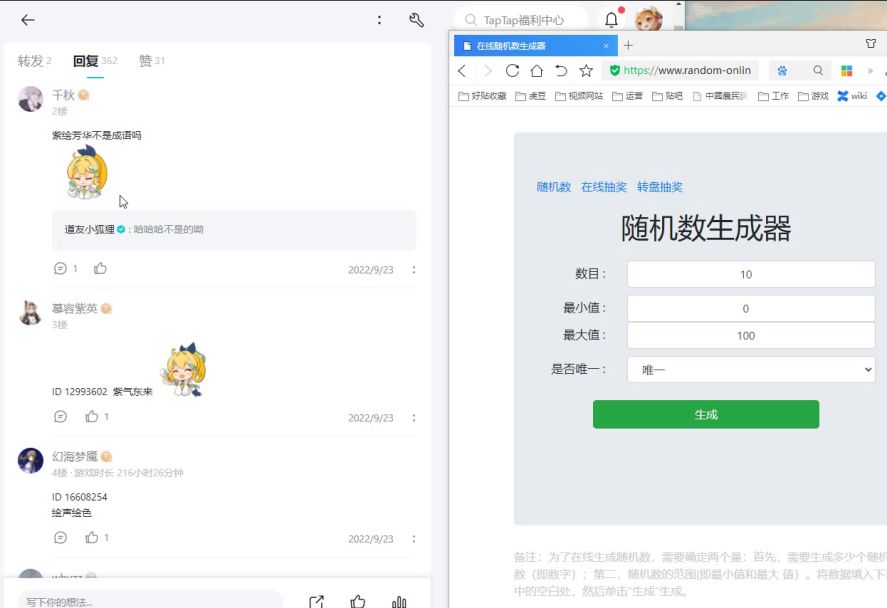Screen dimensions: 887x608
Task: Switch to the 转发 tab
Action: (33, 61)
